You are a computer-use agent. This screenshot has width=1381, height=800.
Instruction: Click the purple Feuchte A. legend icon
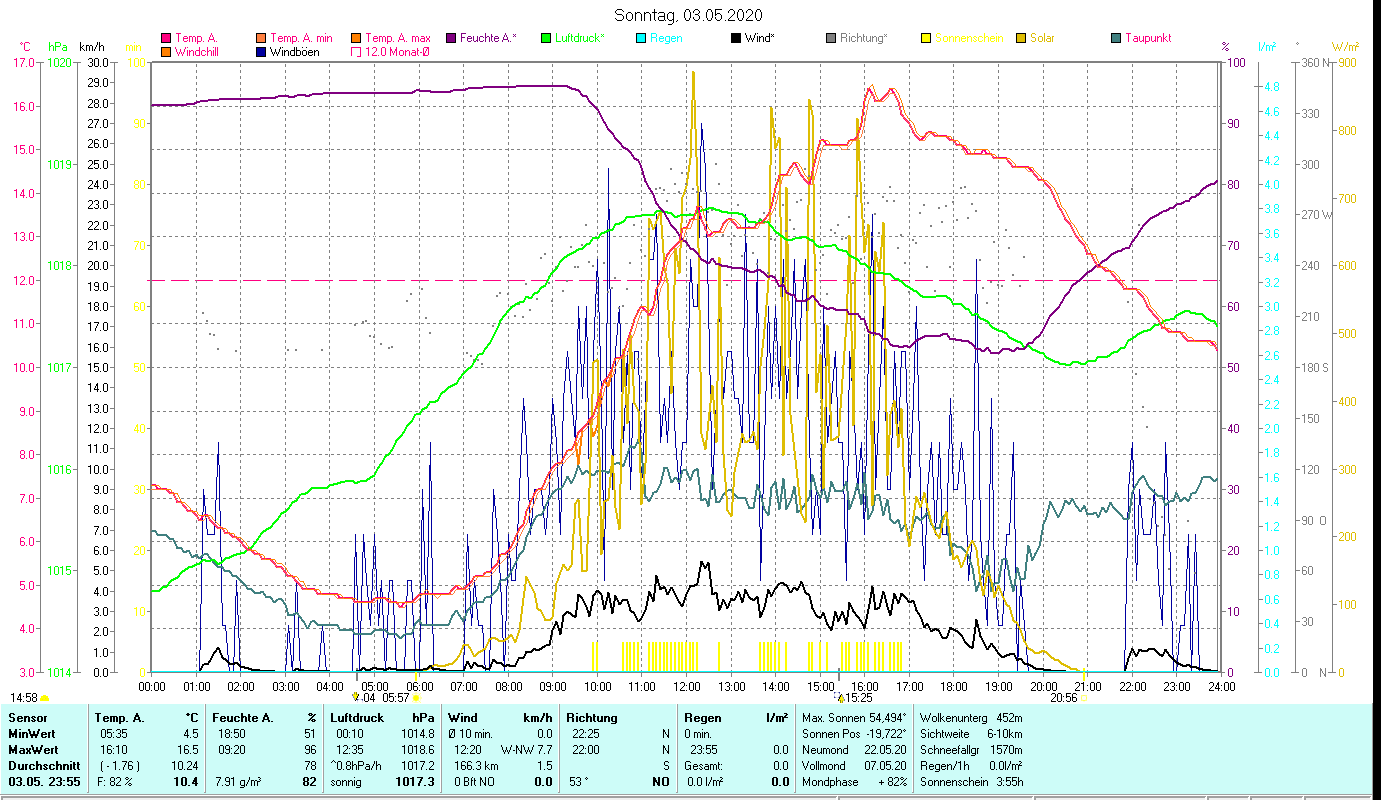tap(451, 38)
